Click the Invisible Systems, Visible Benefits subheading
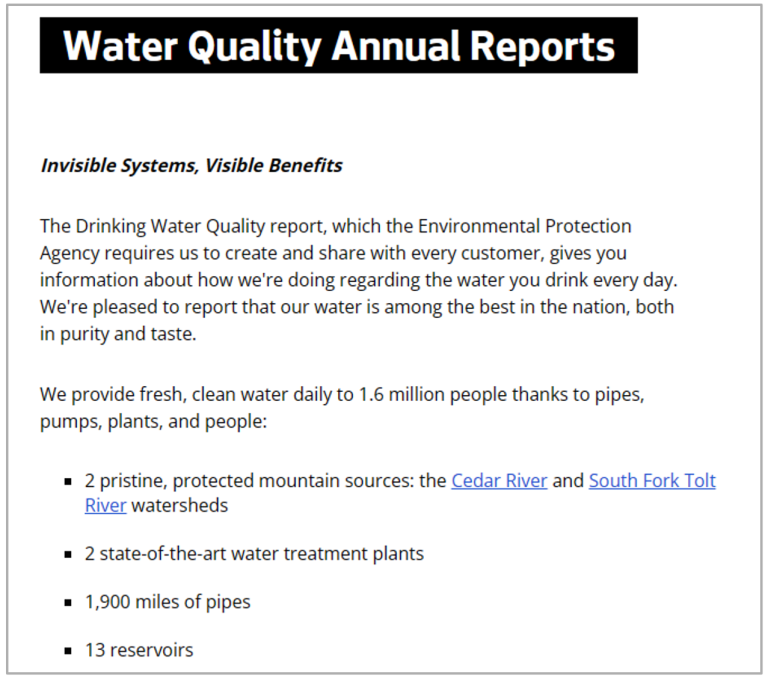 point(191,166)
